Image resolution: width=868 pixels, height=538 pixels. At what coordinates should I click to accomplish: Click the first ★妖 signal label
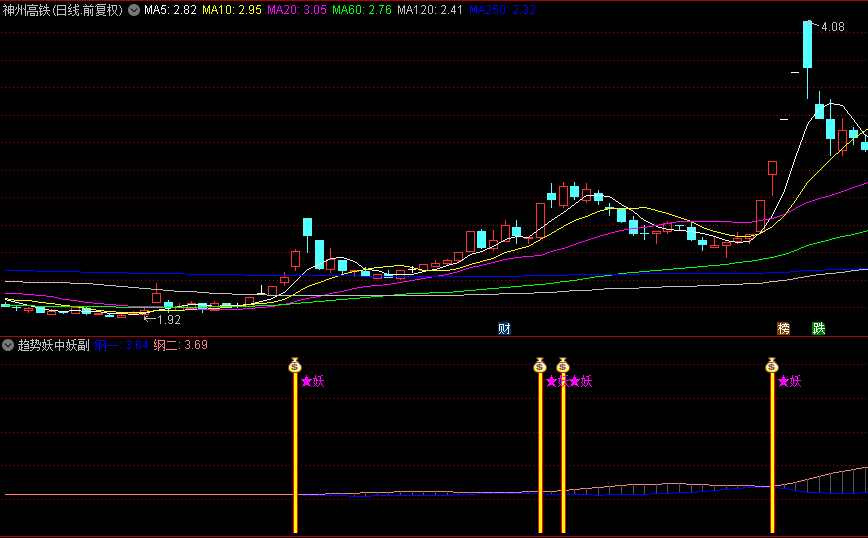coord(313,381)
